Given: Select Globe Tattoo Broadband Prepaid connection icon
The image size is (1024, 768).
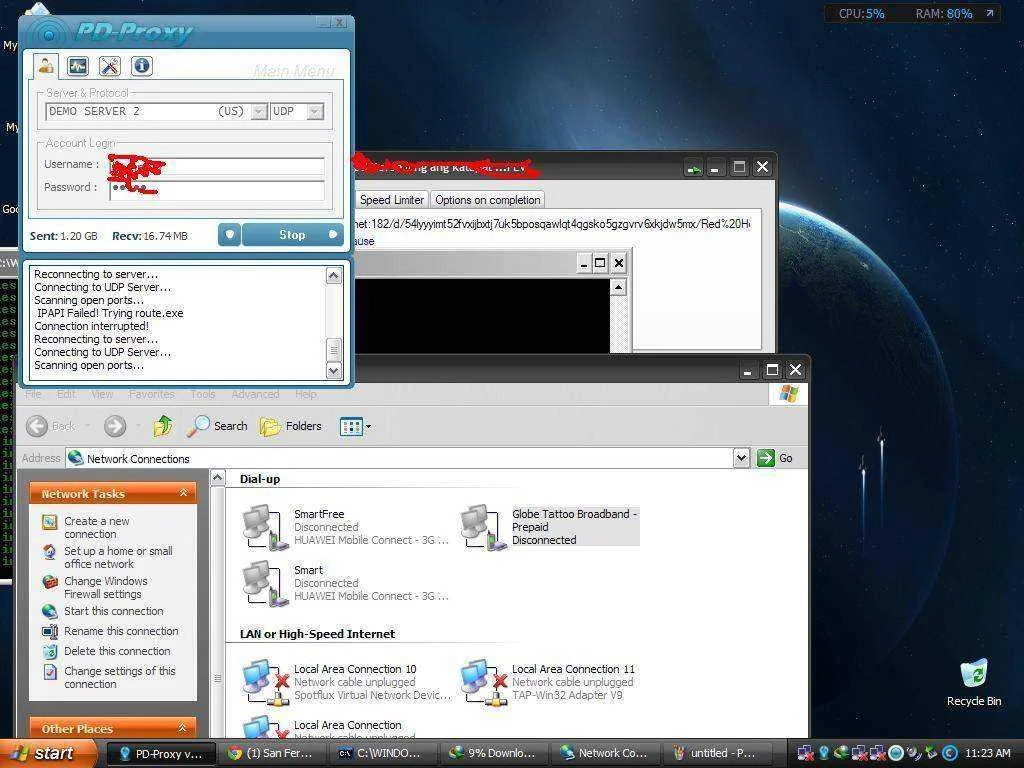Looking at the screenshot, I should tap(483, 526).
